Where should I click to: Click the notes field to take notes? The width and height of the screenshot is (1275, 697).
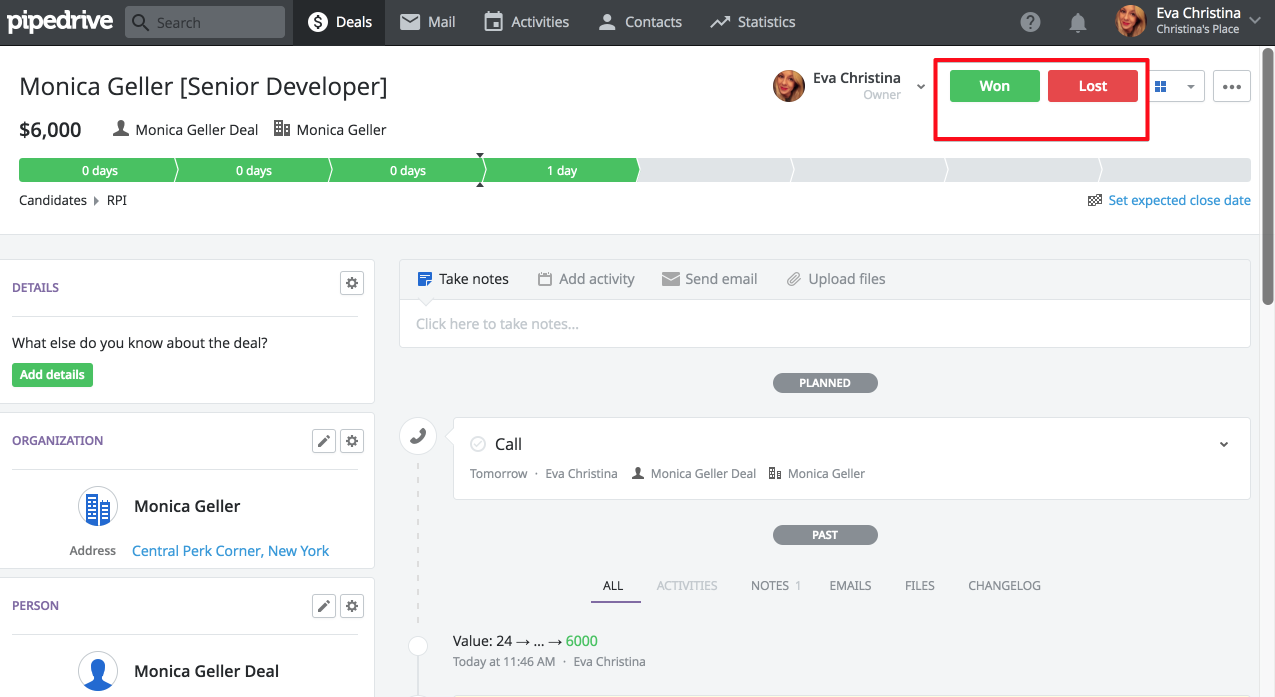825,323
